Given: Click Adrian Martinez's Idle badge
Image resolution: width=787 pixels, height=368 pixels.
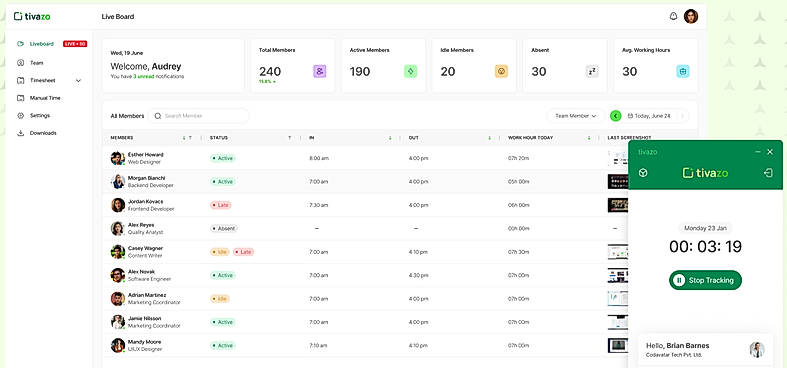Looking at the screenshot, I should click(220, 299).
